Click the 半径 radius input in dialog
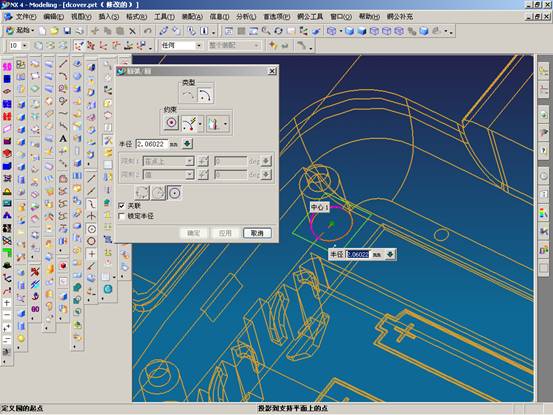The height and width of the screenshot is (415, 553). click(x=151, y=144)
